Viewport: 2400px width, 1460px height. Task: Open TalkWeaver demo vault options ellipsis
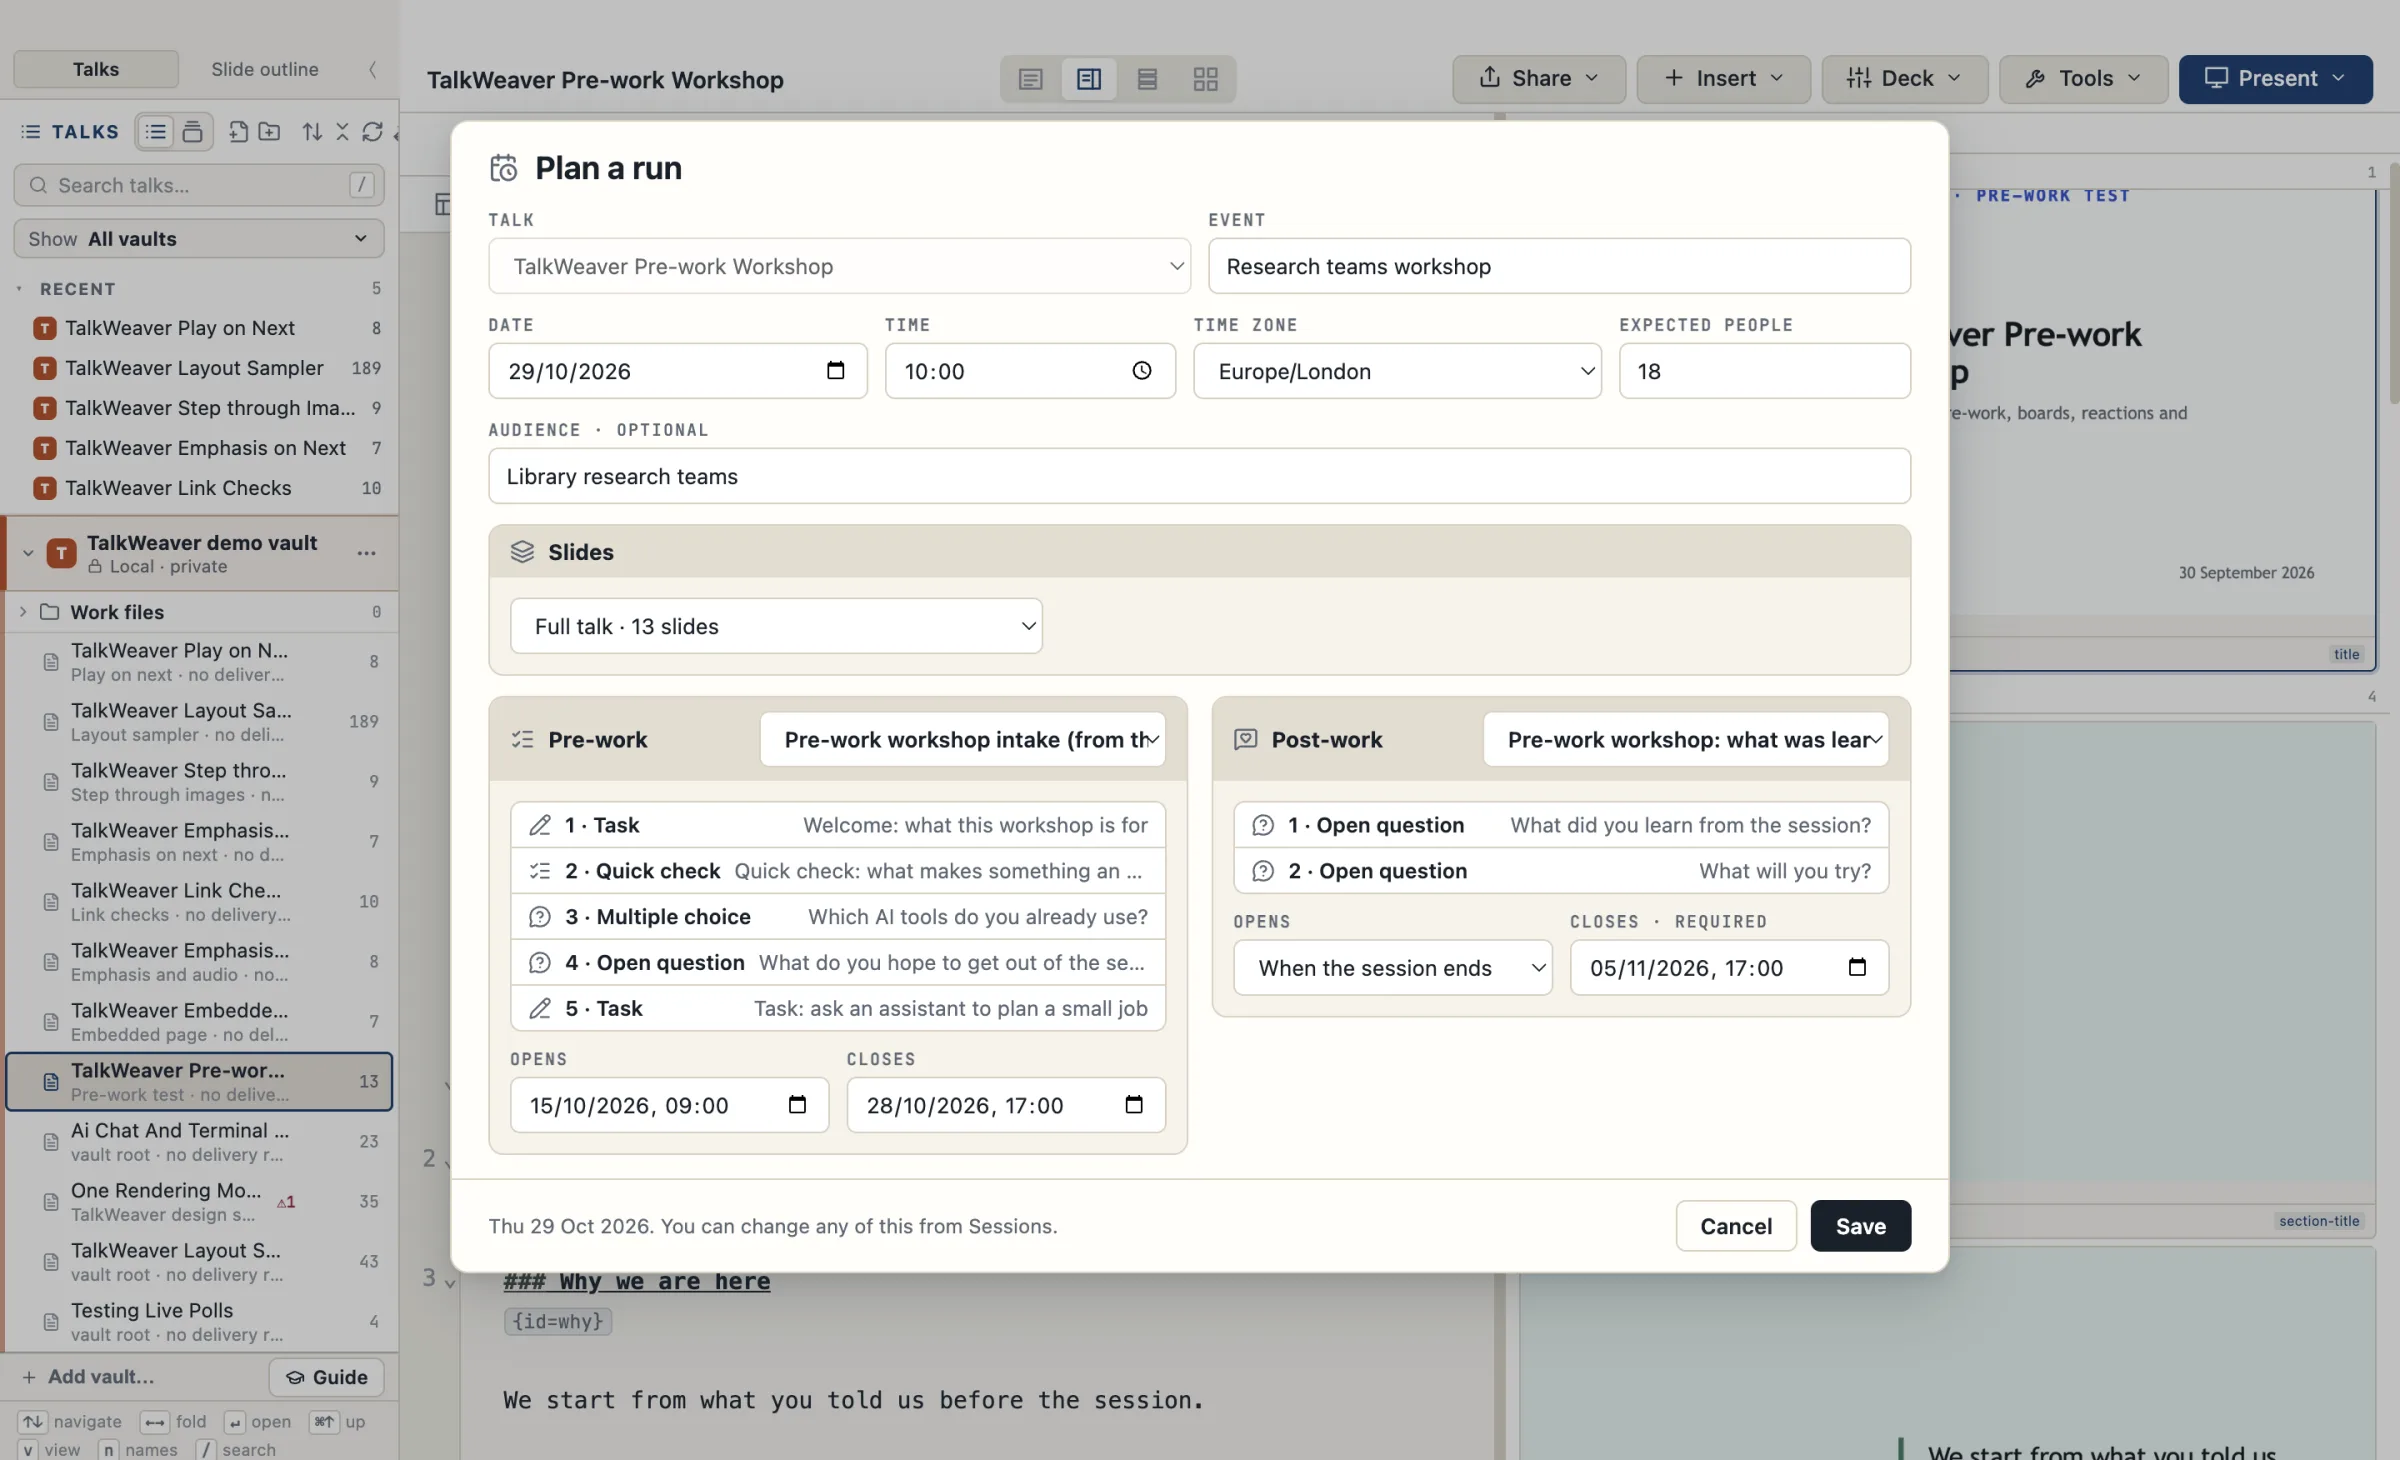pos(366,553)
